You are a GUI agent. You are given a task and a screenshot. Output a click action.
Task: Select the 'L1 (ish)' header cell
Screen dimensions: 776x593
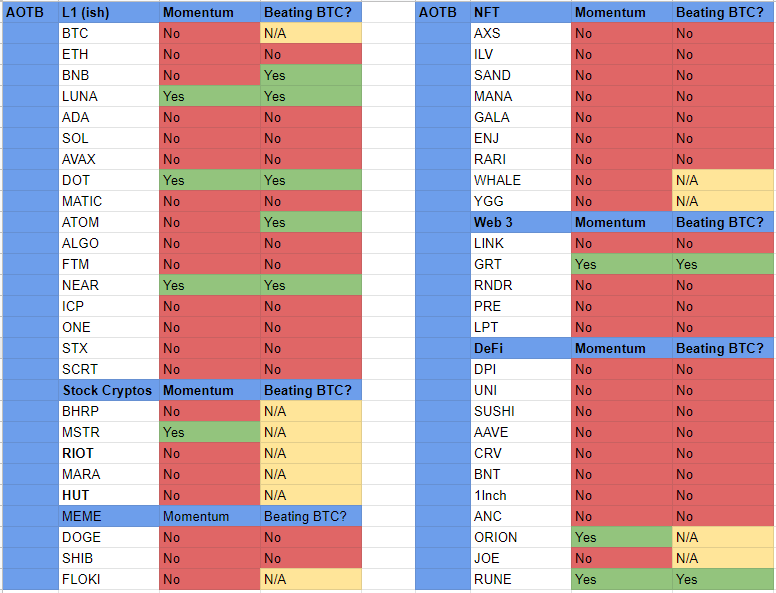click(108, 12)
